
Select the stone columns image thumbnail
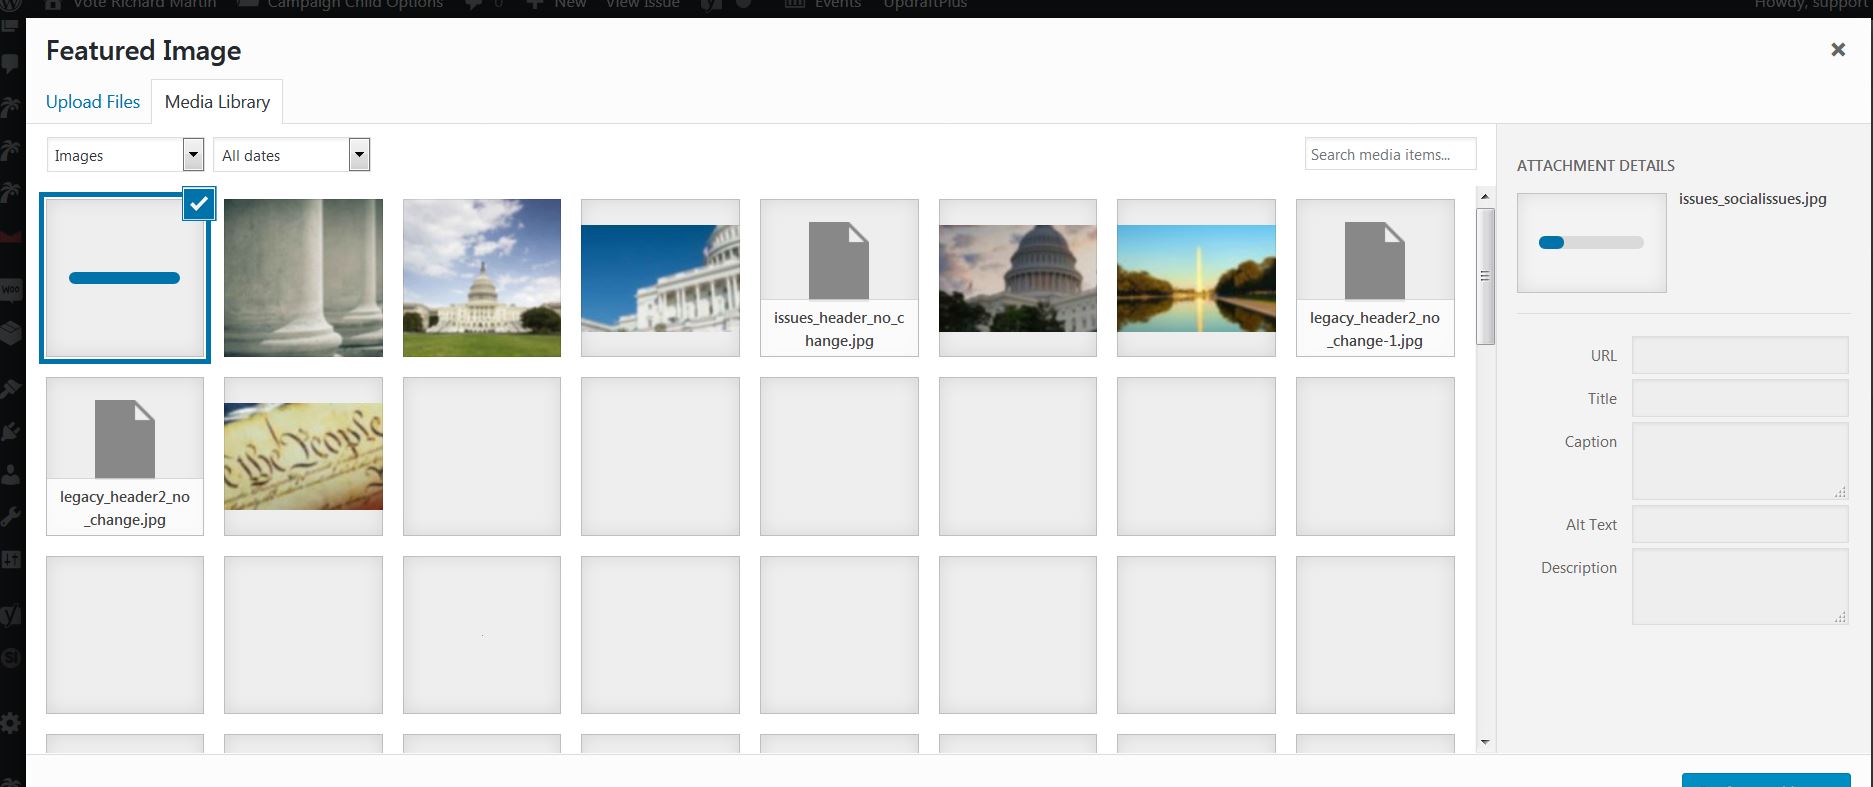[x=303, y=278]
